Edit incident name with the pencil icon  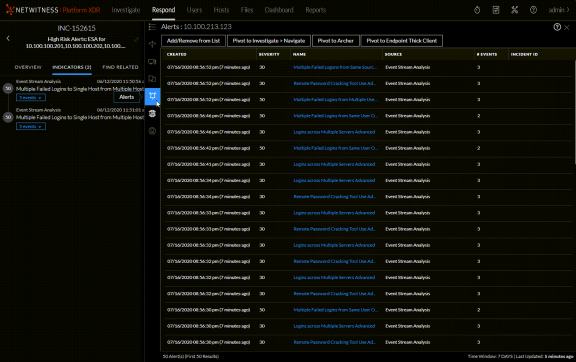pos(137,39)
